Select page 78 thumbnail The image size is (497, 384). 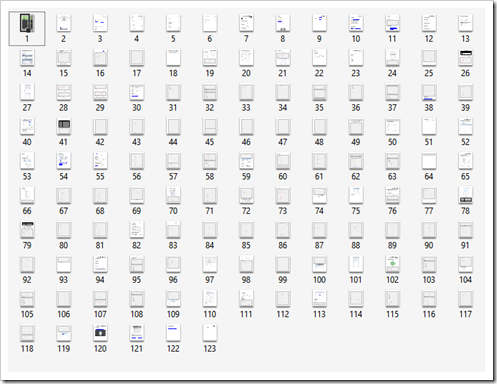(x=465, y=195)
